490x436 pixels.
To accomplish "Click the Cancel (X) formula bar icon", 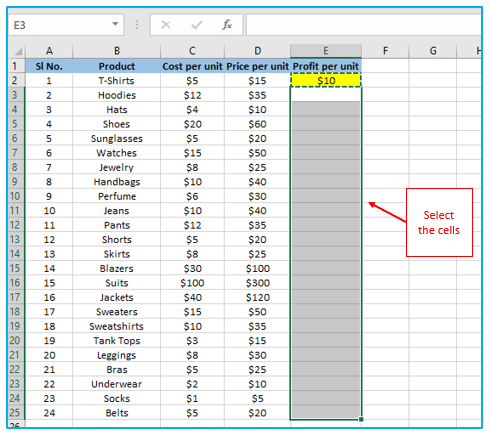I will (166, 25).
